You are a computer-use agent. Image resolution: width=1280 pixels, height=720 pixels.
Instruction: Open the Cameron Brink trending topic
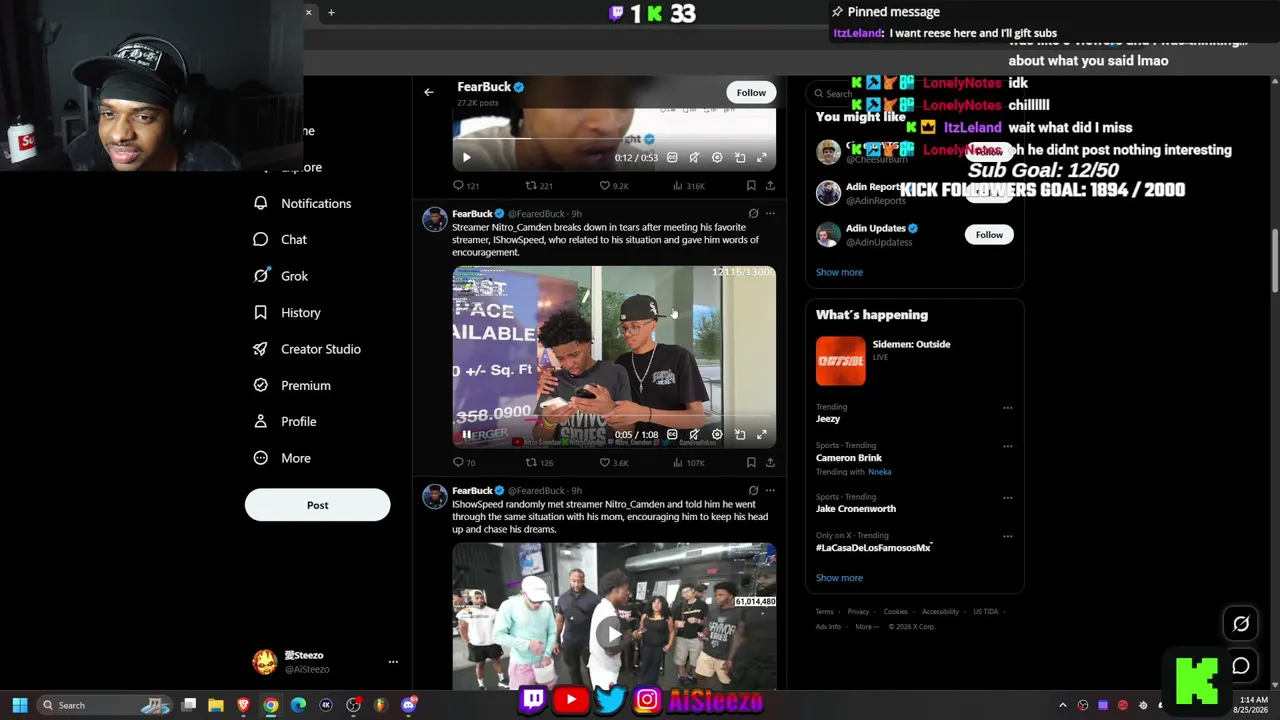click(849, 458)
